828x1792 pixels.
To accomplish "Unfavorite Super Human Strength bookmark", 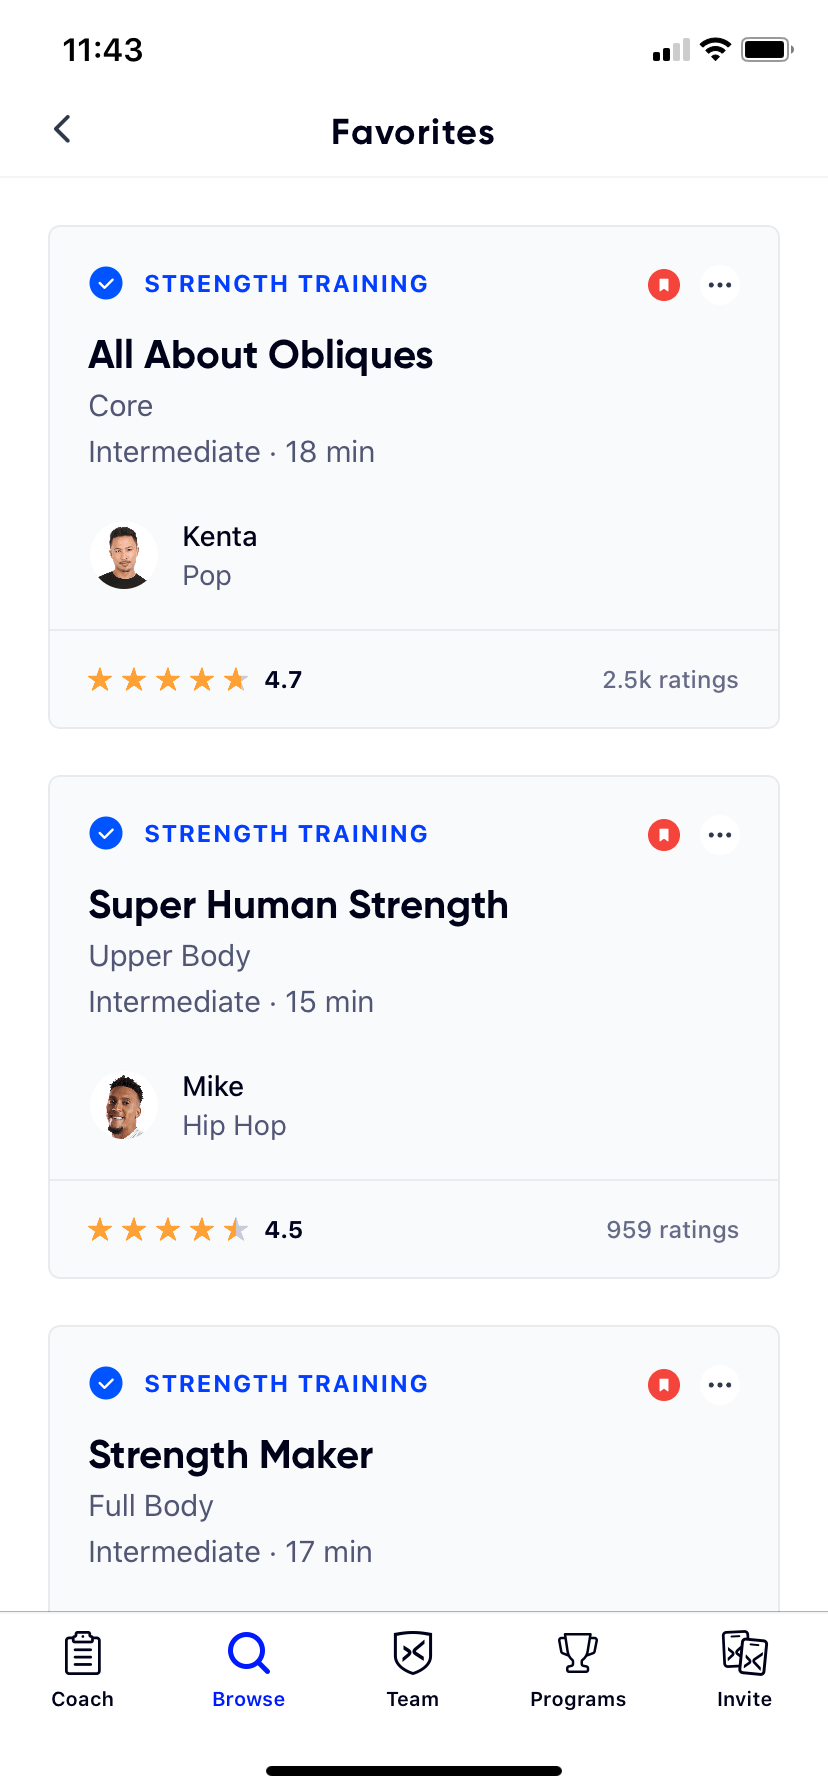I will [664, 835].
